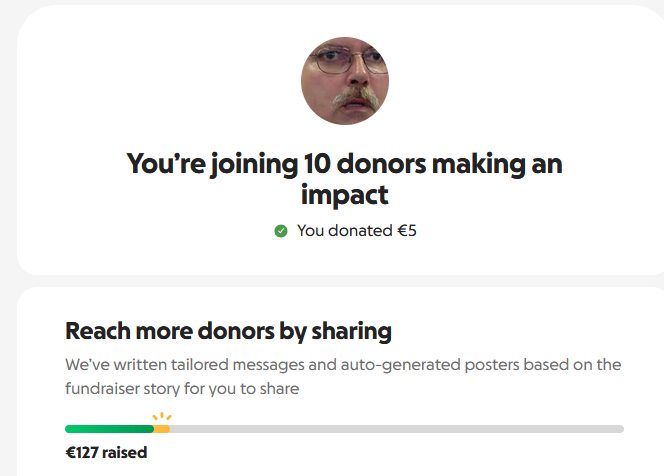The width and height of the screenshot is (664, 476).
Task: Click the 'fundraiser story for you to share' line
Action: [x=182, y=388]
